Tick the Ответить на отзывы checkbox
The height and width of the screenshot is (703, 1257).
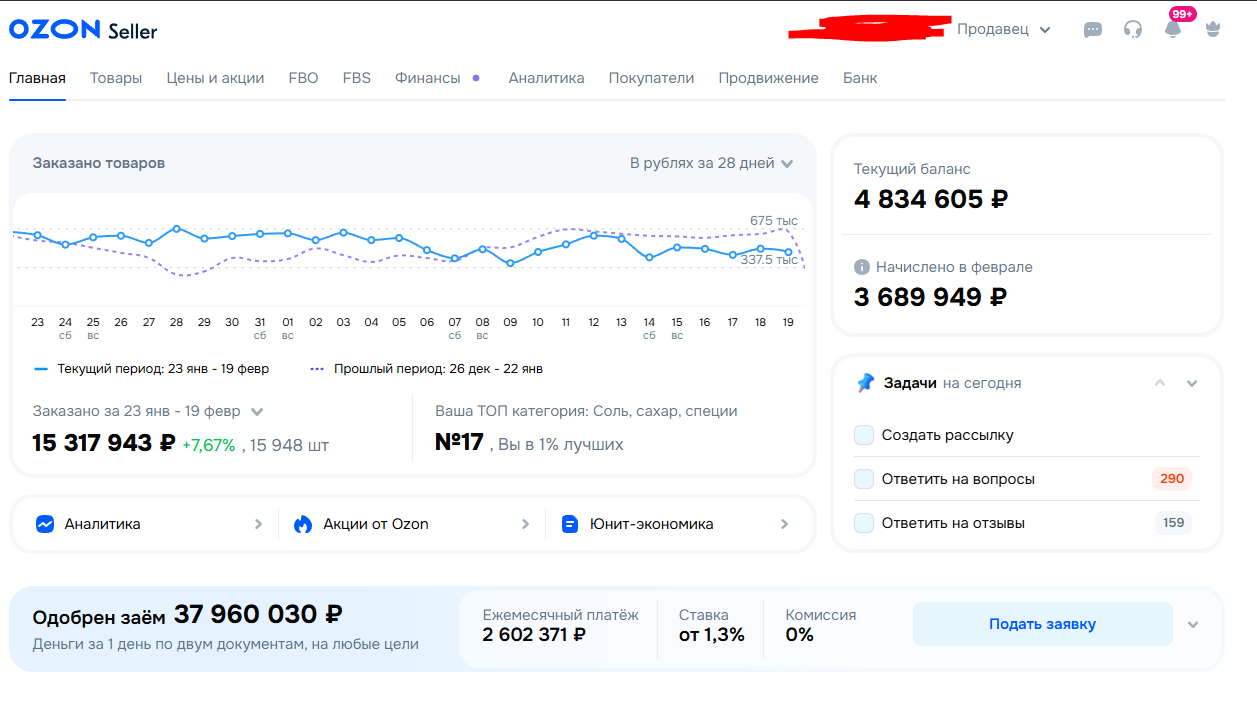click(864, 523)
